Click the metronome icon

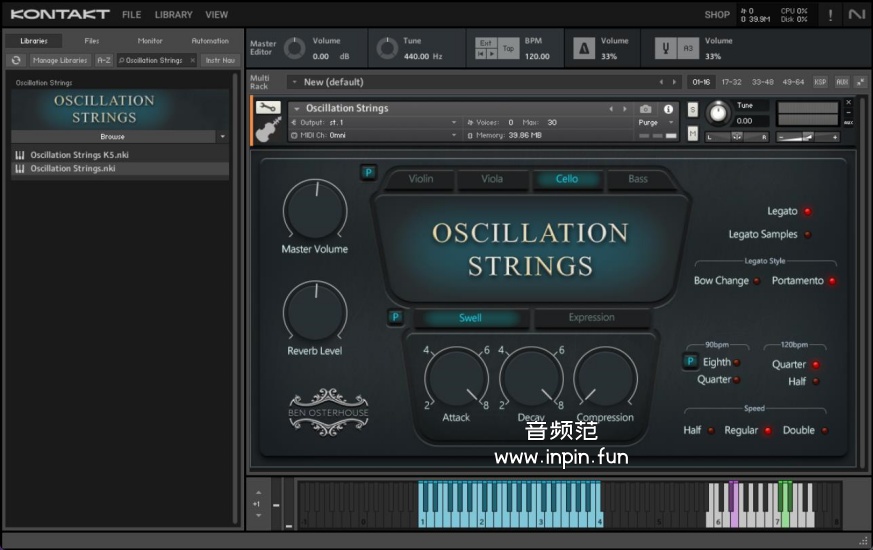[x=583, y=47]
